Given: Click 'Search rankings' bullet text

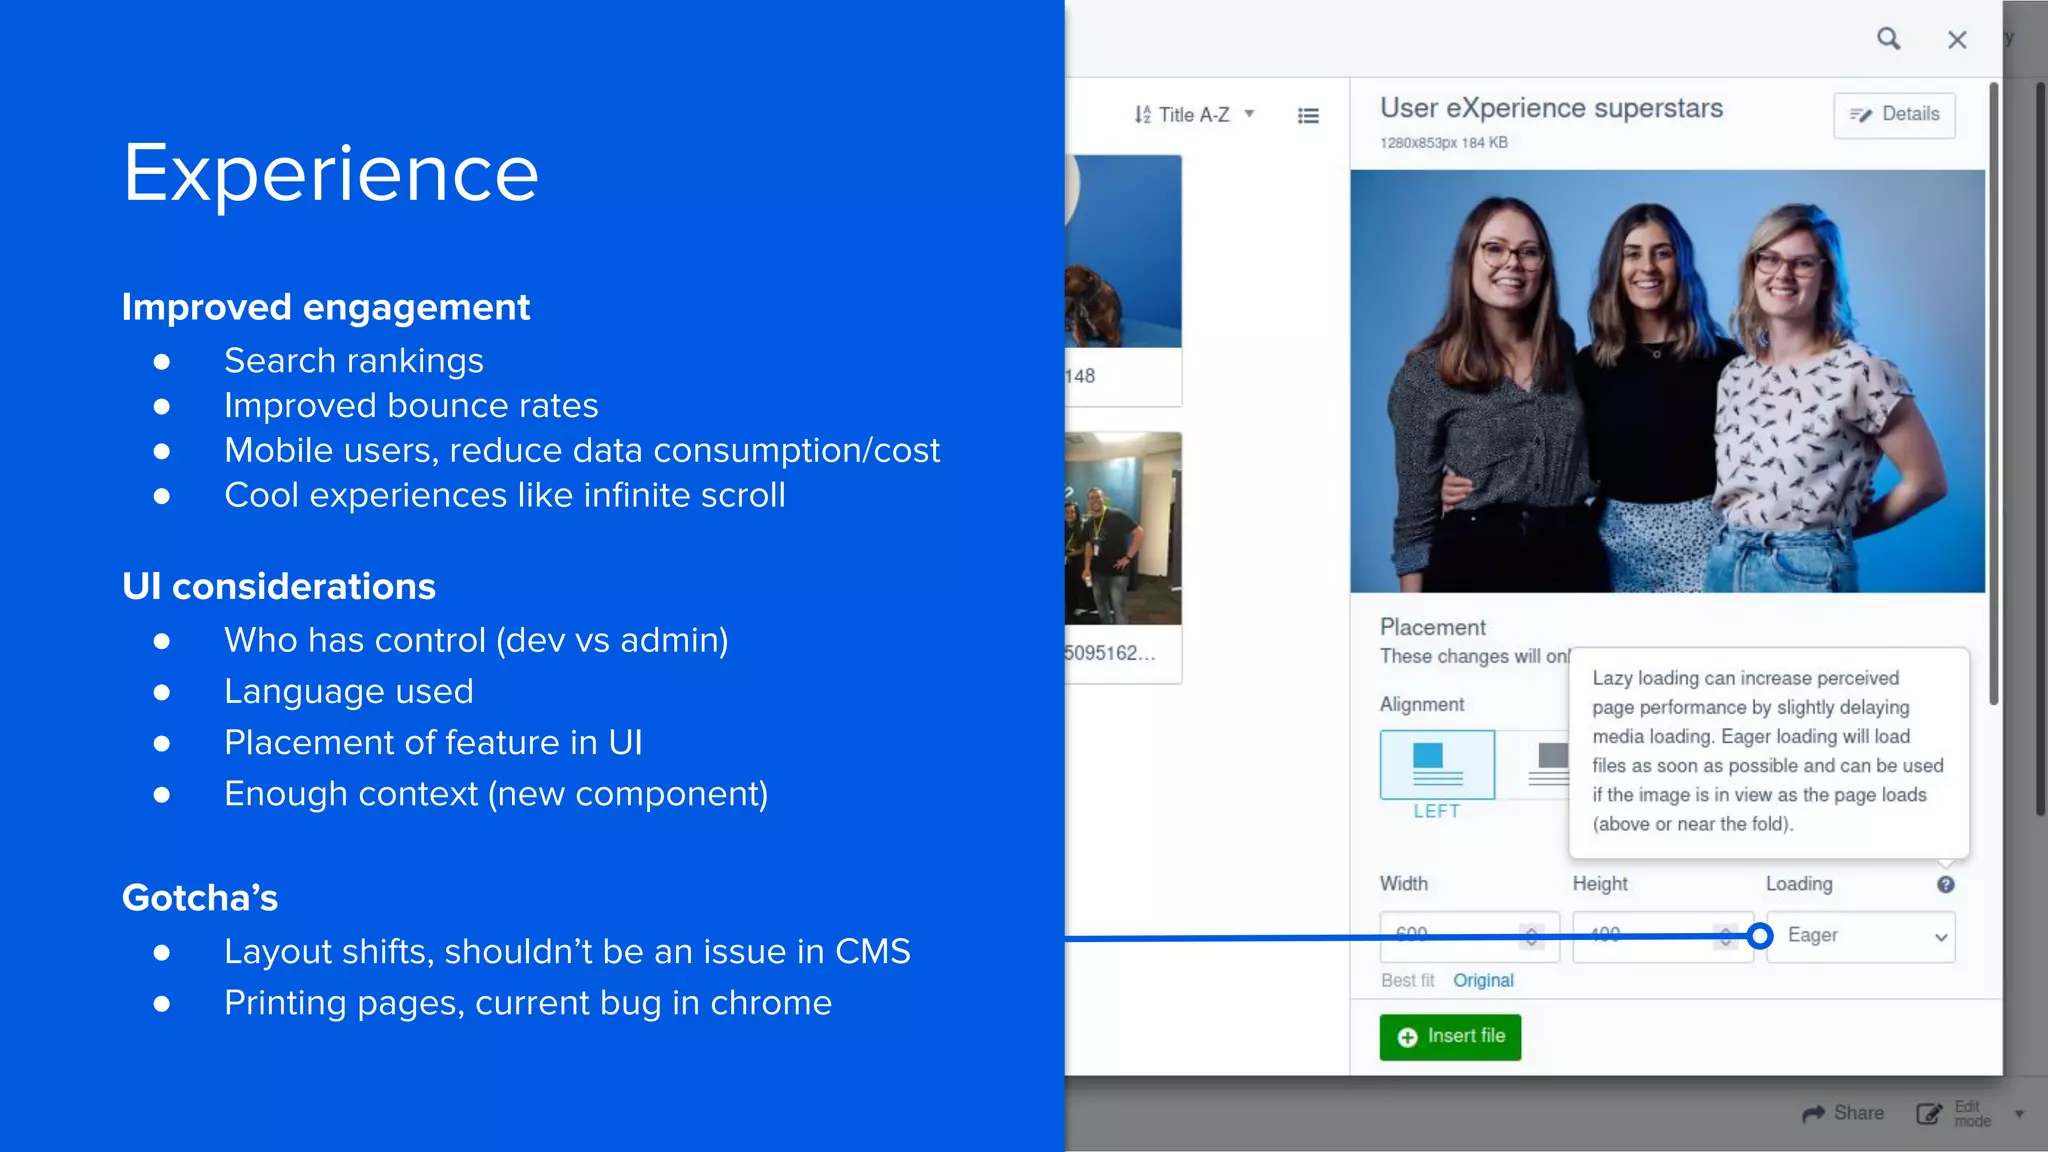Looking at the screenshot, I should (x=353, y=360).
